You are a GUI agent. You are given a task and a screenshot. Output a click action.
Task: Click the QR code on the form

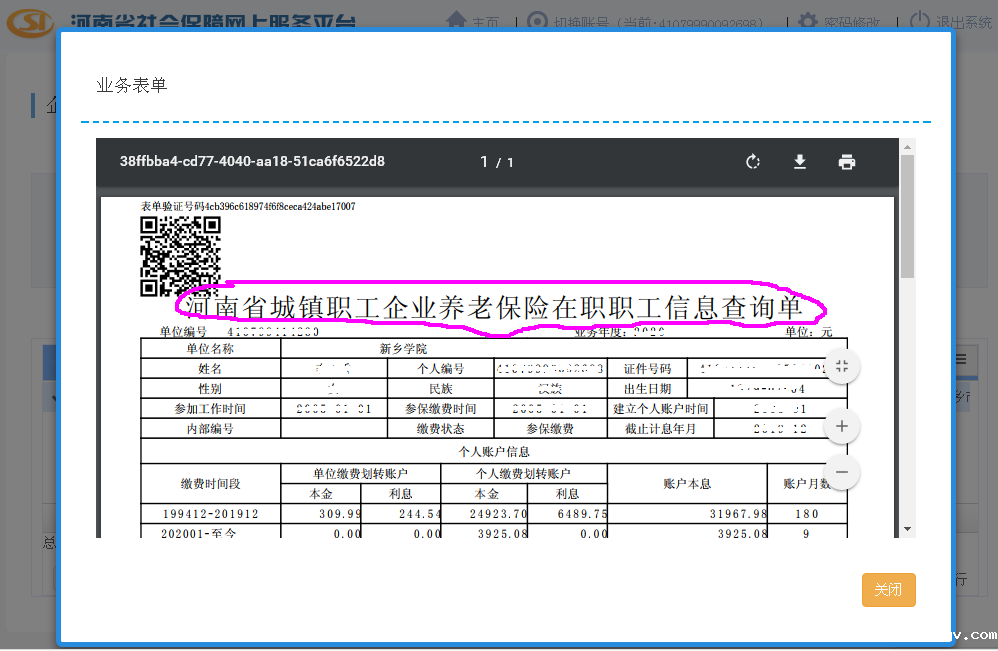(x=180, y=256)
